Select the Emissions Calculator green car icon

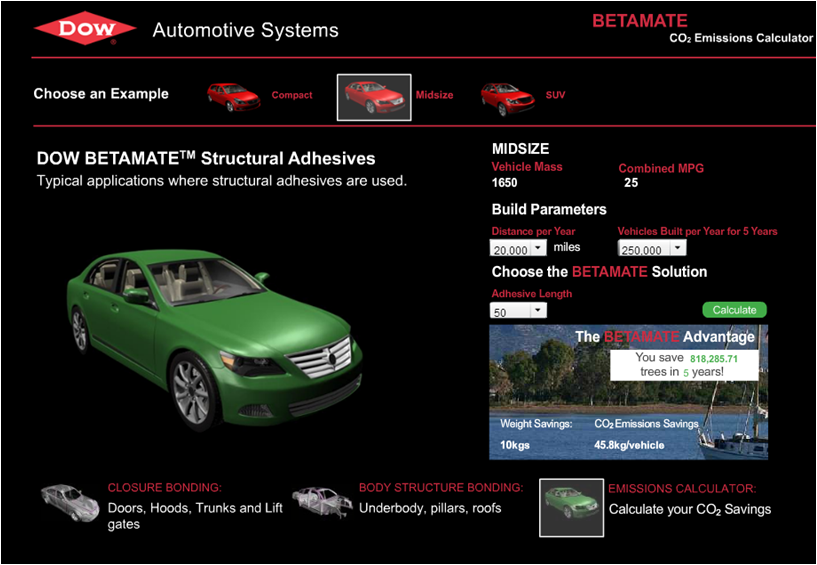pos(571,506)
